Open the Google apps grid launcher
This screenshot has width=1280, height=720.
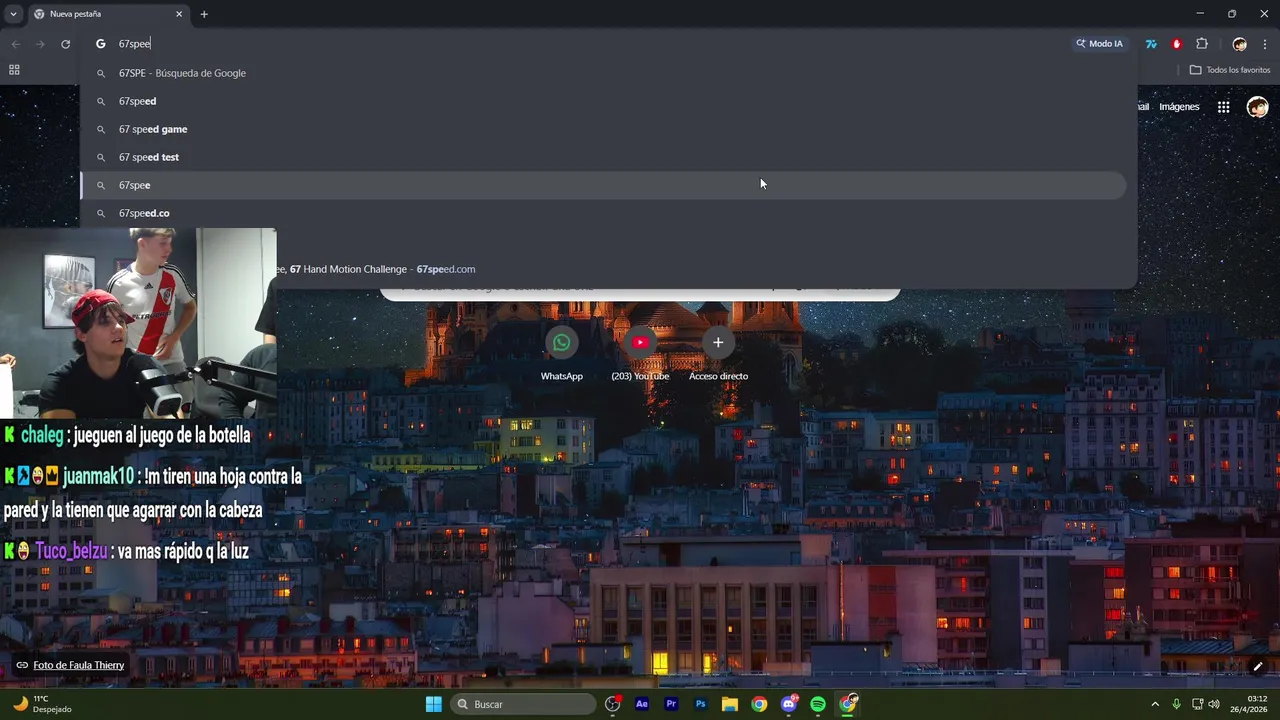(x=1224, y=107)
